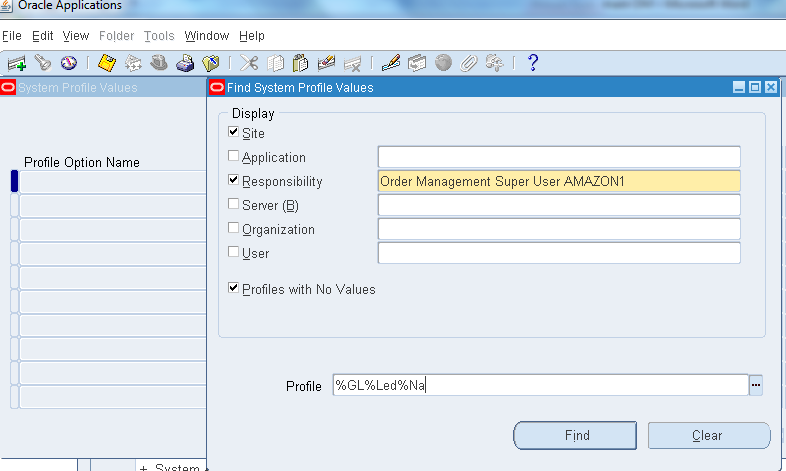Screen dimensions: 786x471
Task: Click the Profile search field
Action: point(540,385)
